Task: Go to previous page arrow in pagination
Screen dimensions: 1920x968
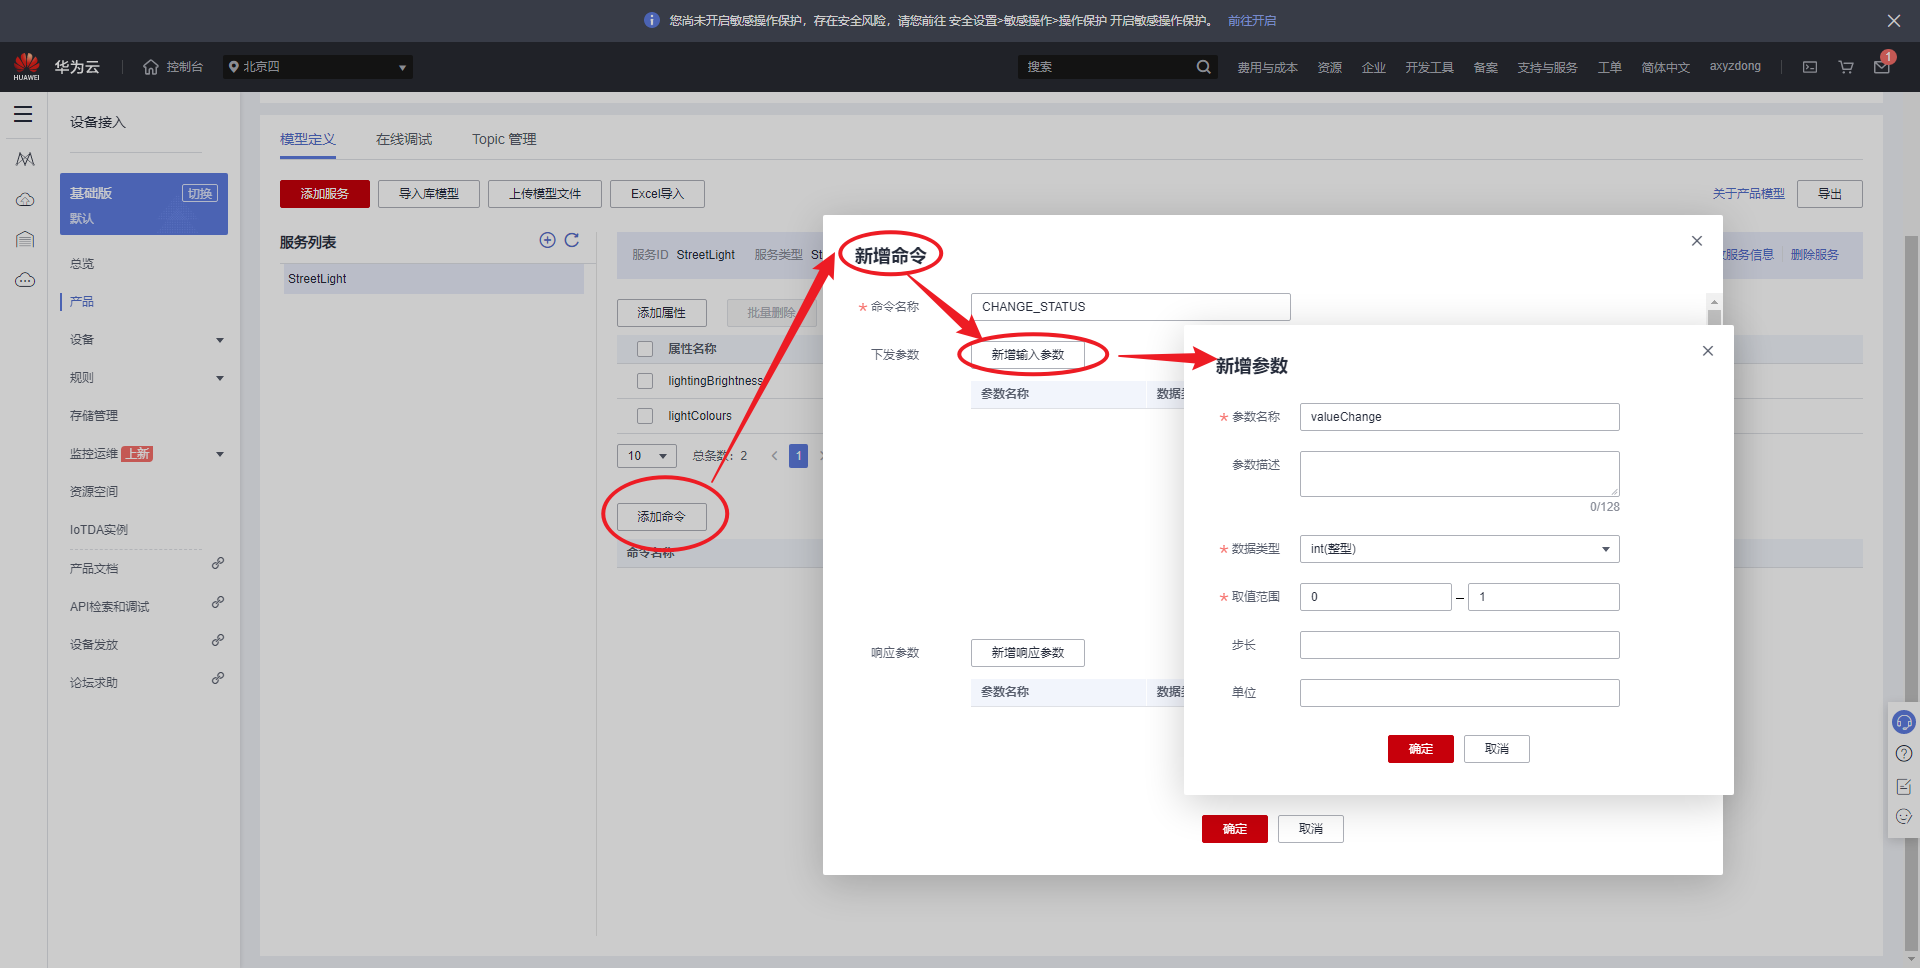Action: tap(774, 456)
